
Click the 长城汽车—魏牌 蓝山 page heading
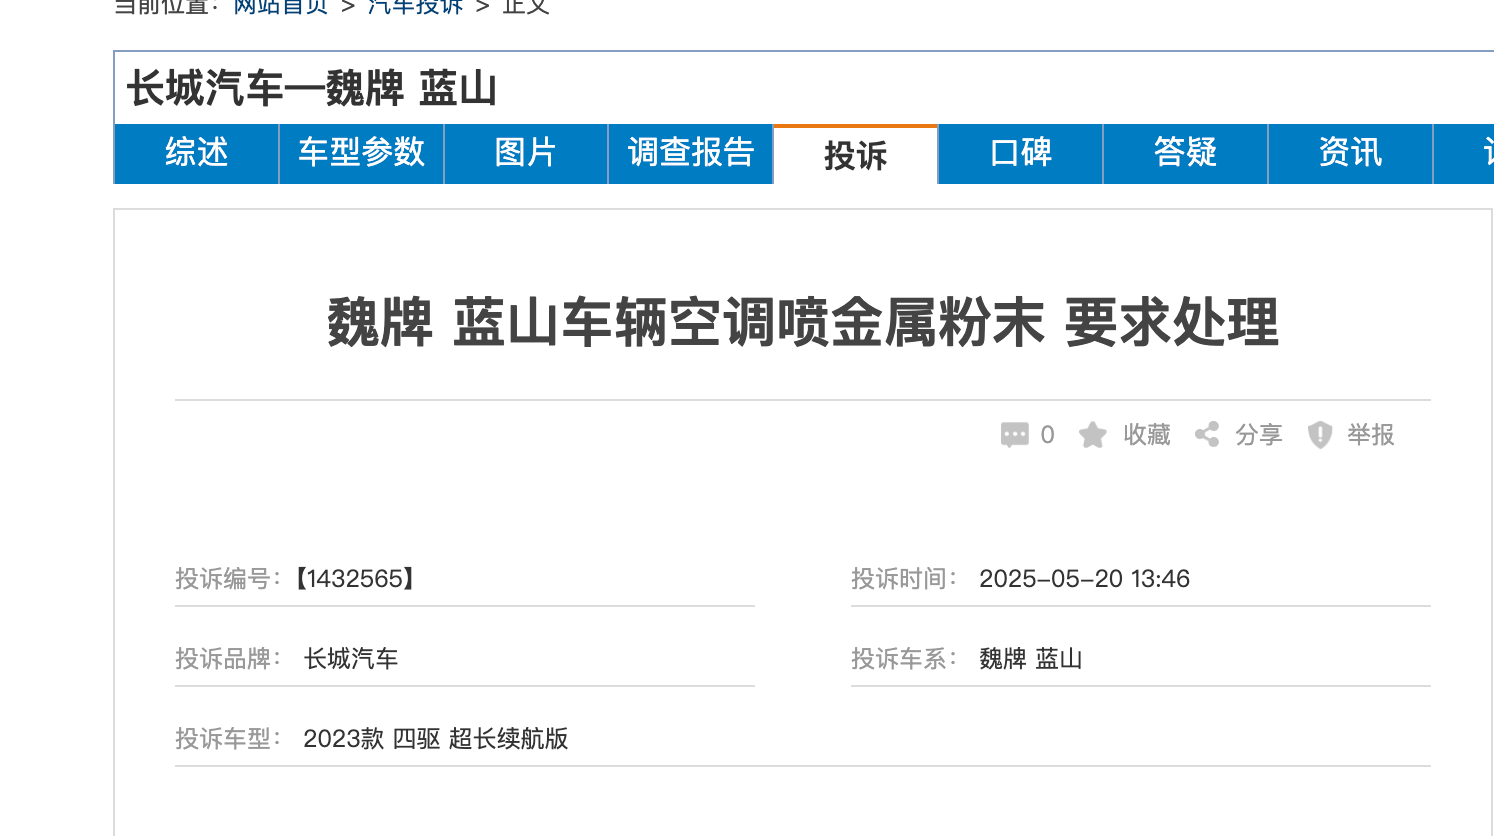tap(312, 89)
